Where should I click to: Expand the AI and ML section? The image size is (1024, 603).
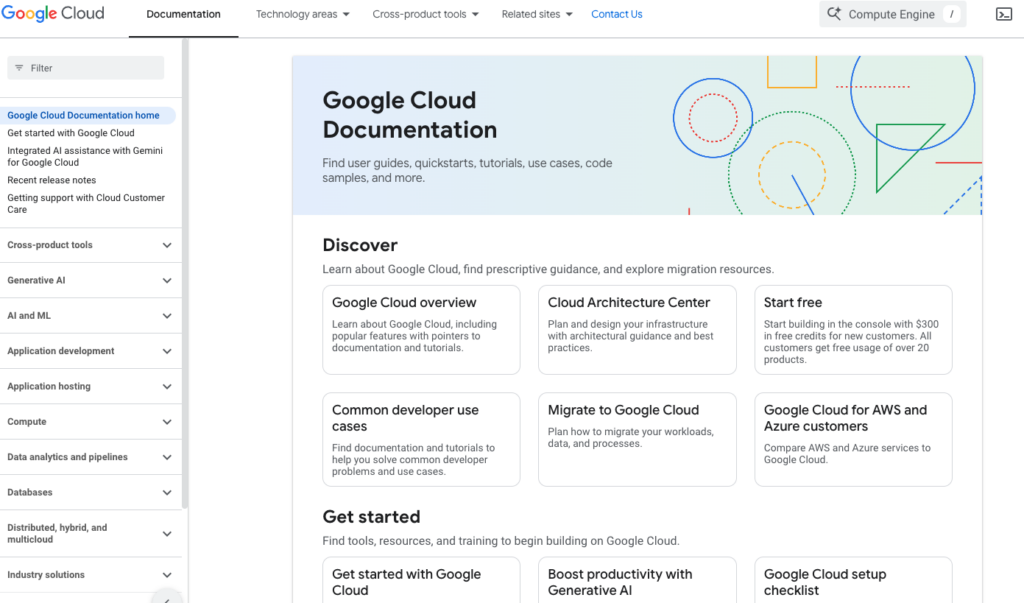coord(90,316)
